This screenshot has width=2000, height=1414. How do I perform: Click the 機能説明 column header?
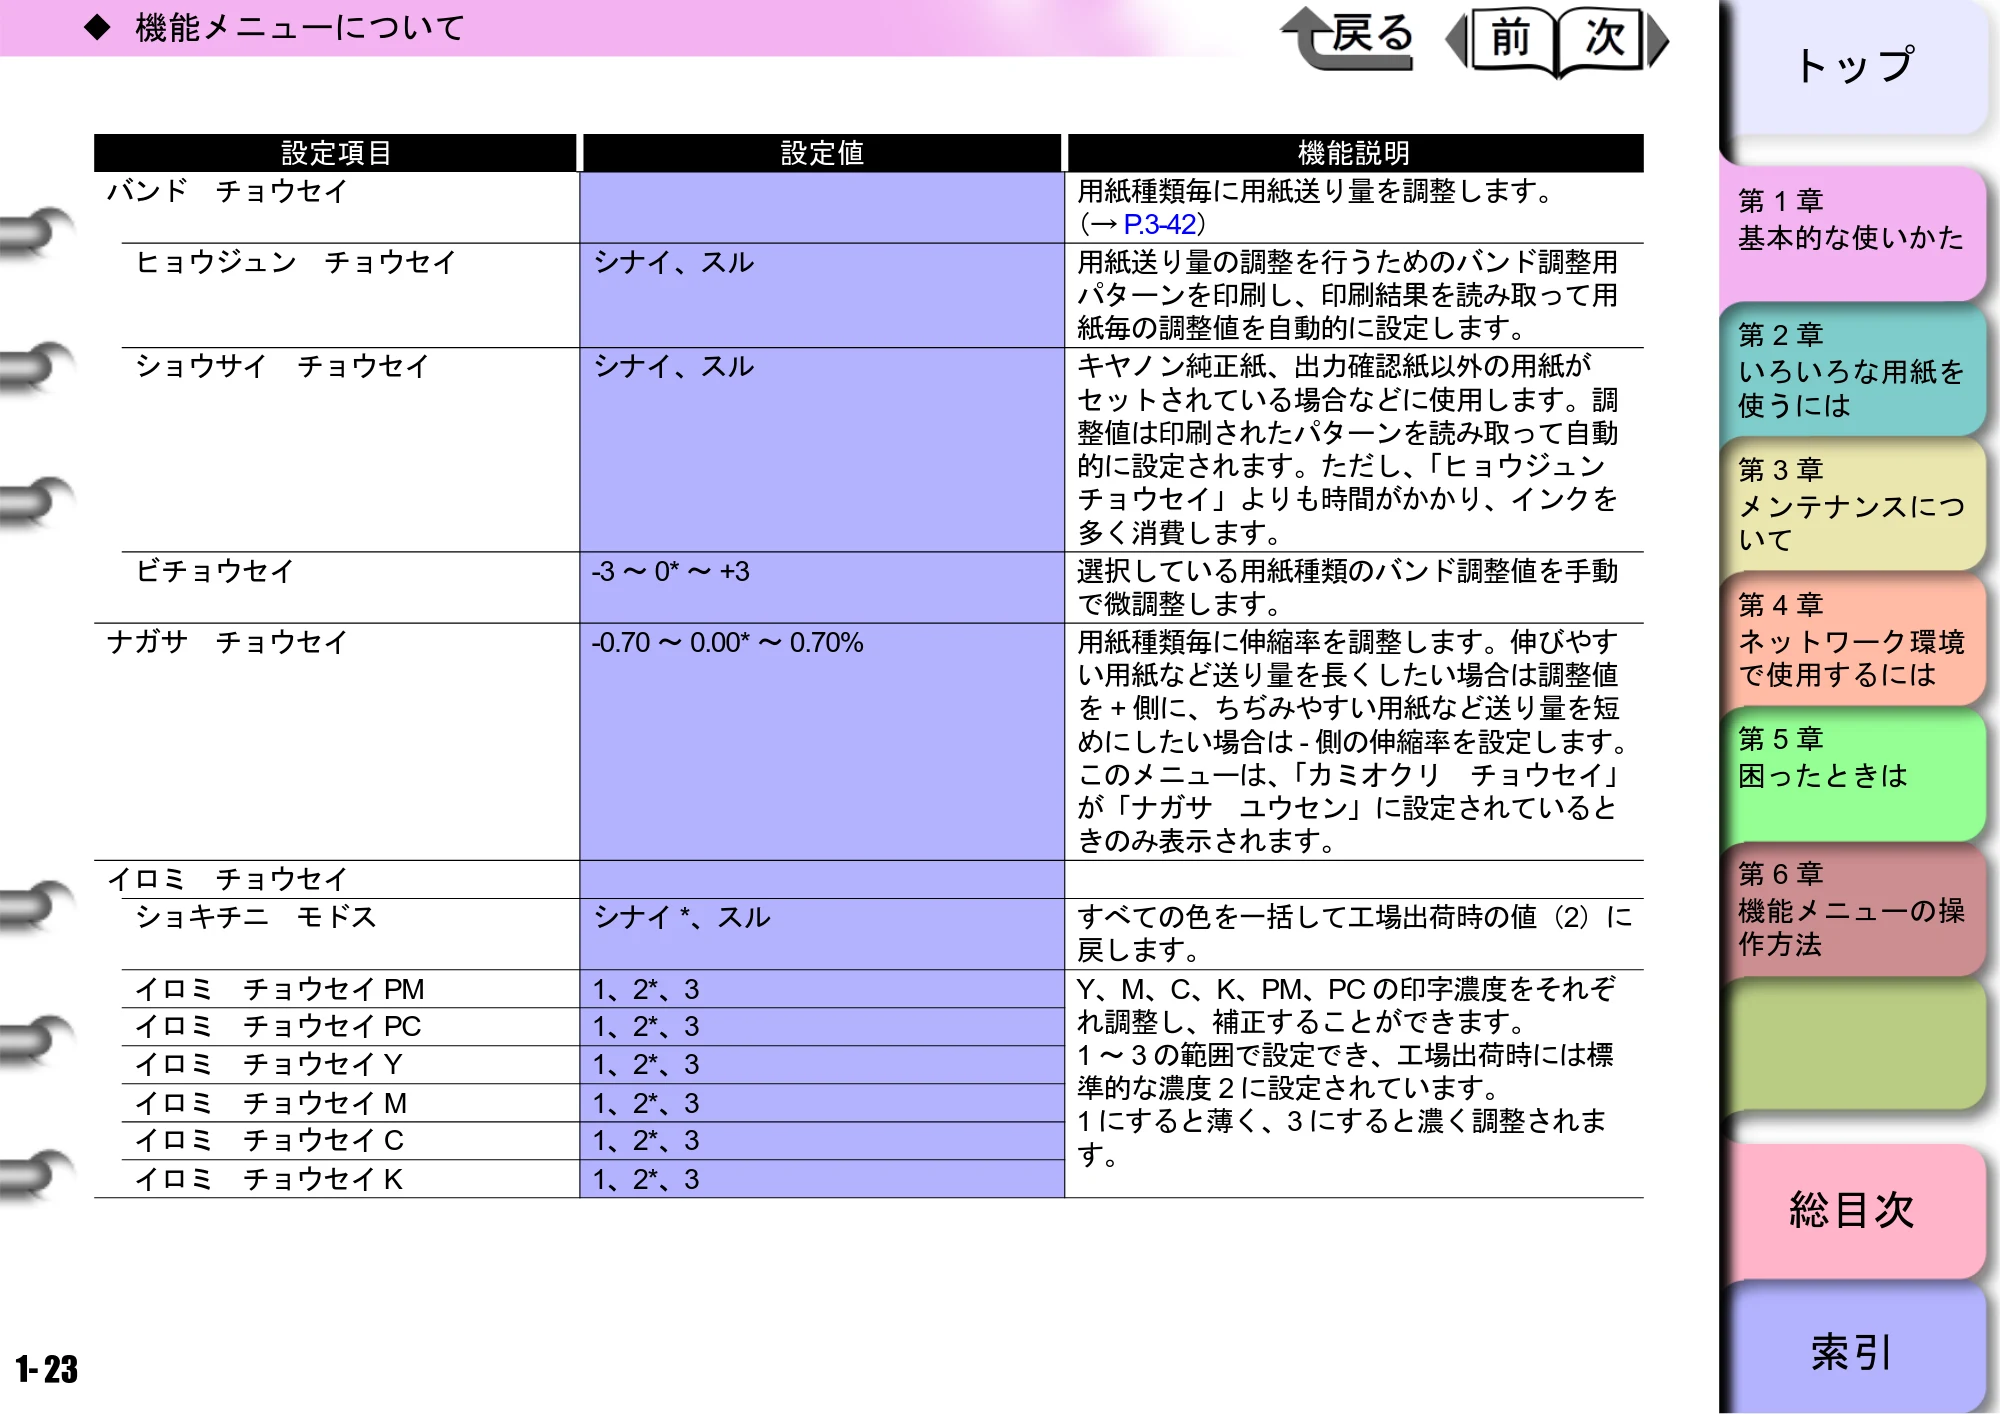point(1355,153)
